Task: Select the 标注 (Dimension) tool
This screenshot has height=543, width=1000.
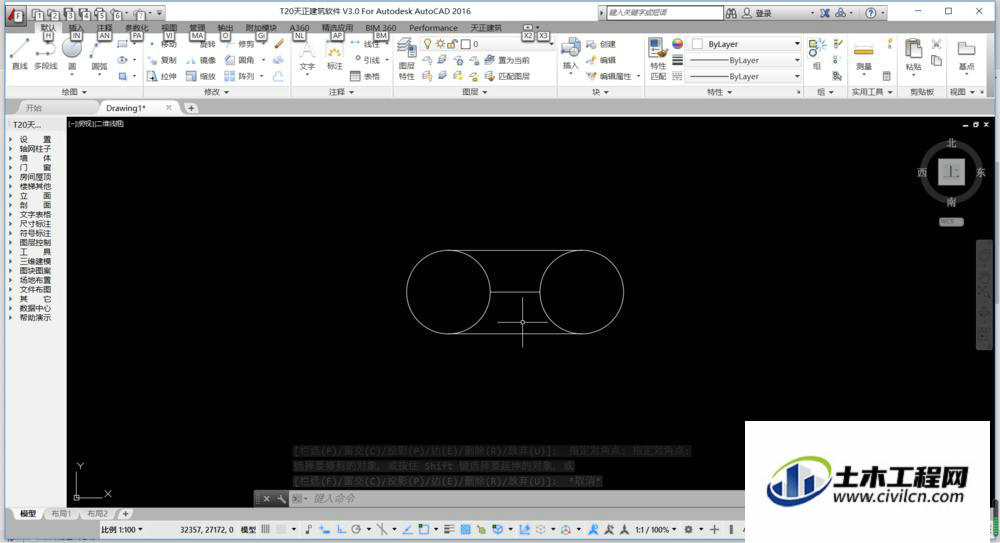Action: point(335,54)
